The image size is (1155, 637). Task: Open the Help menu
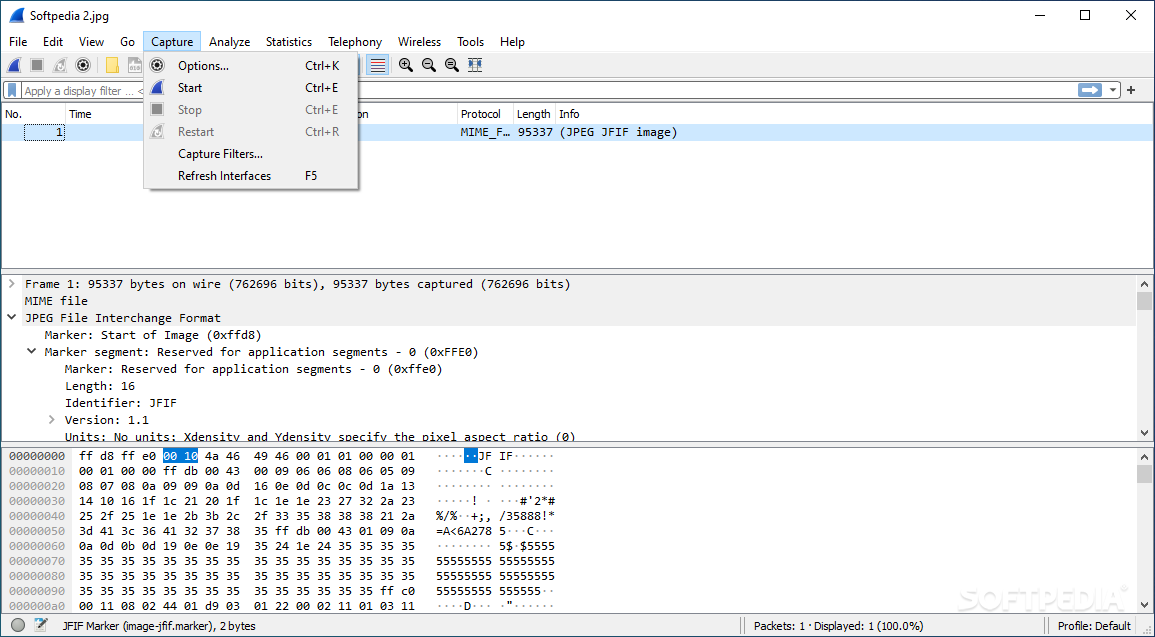point(512,42)
